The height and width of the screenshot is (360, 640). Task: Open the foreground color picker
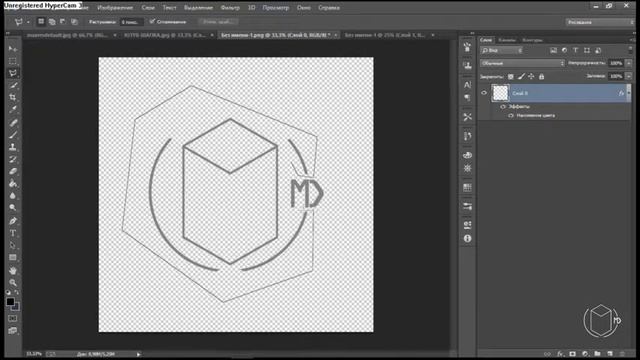(x=10, y=302)
